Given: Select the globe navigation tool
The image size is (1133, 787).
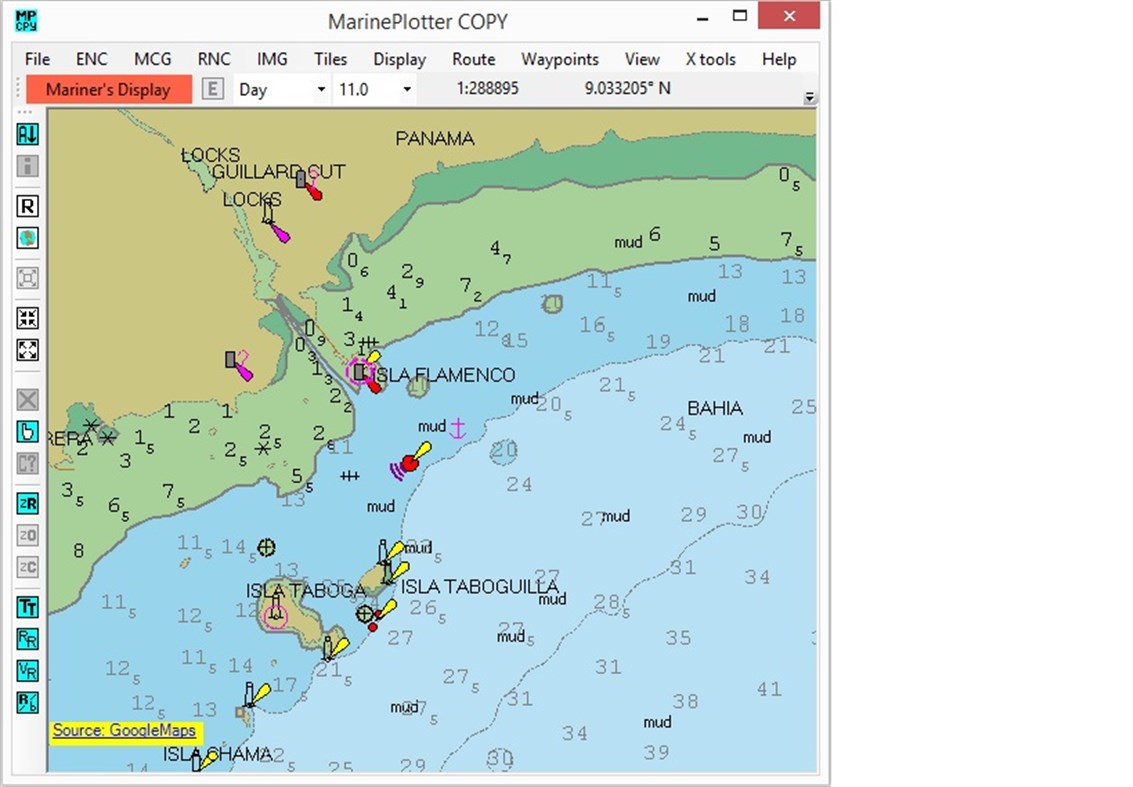Looking at the screenshot, I should (x=26, y=238).
